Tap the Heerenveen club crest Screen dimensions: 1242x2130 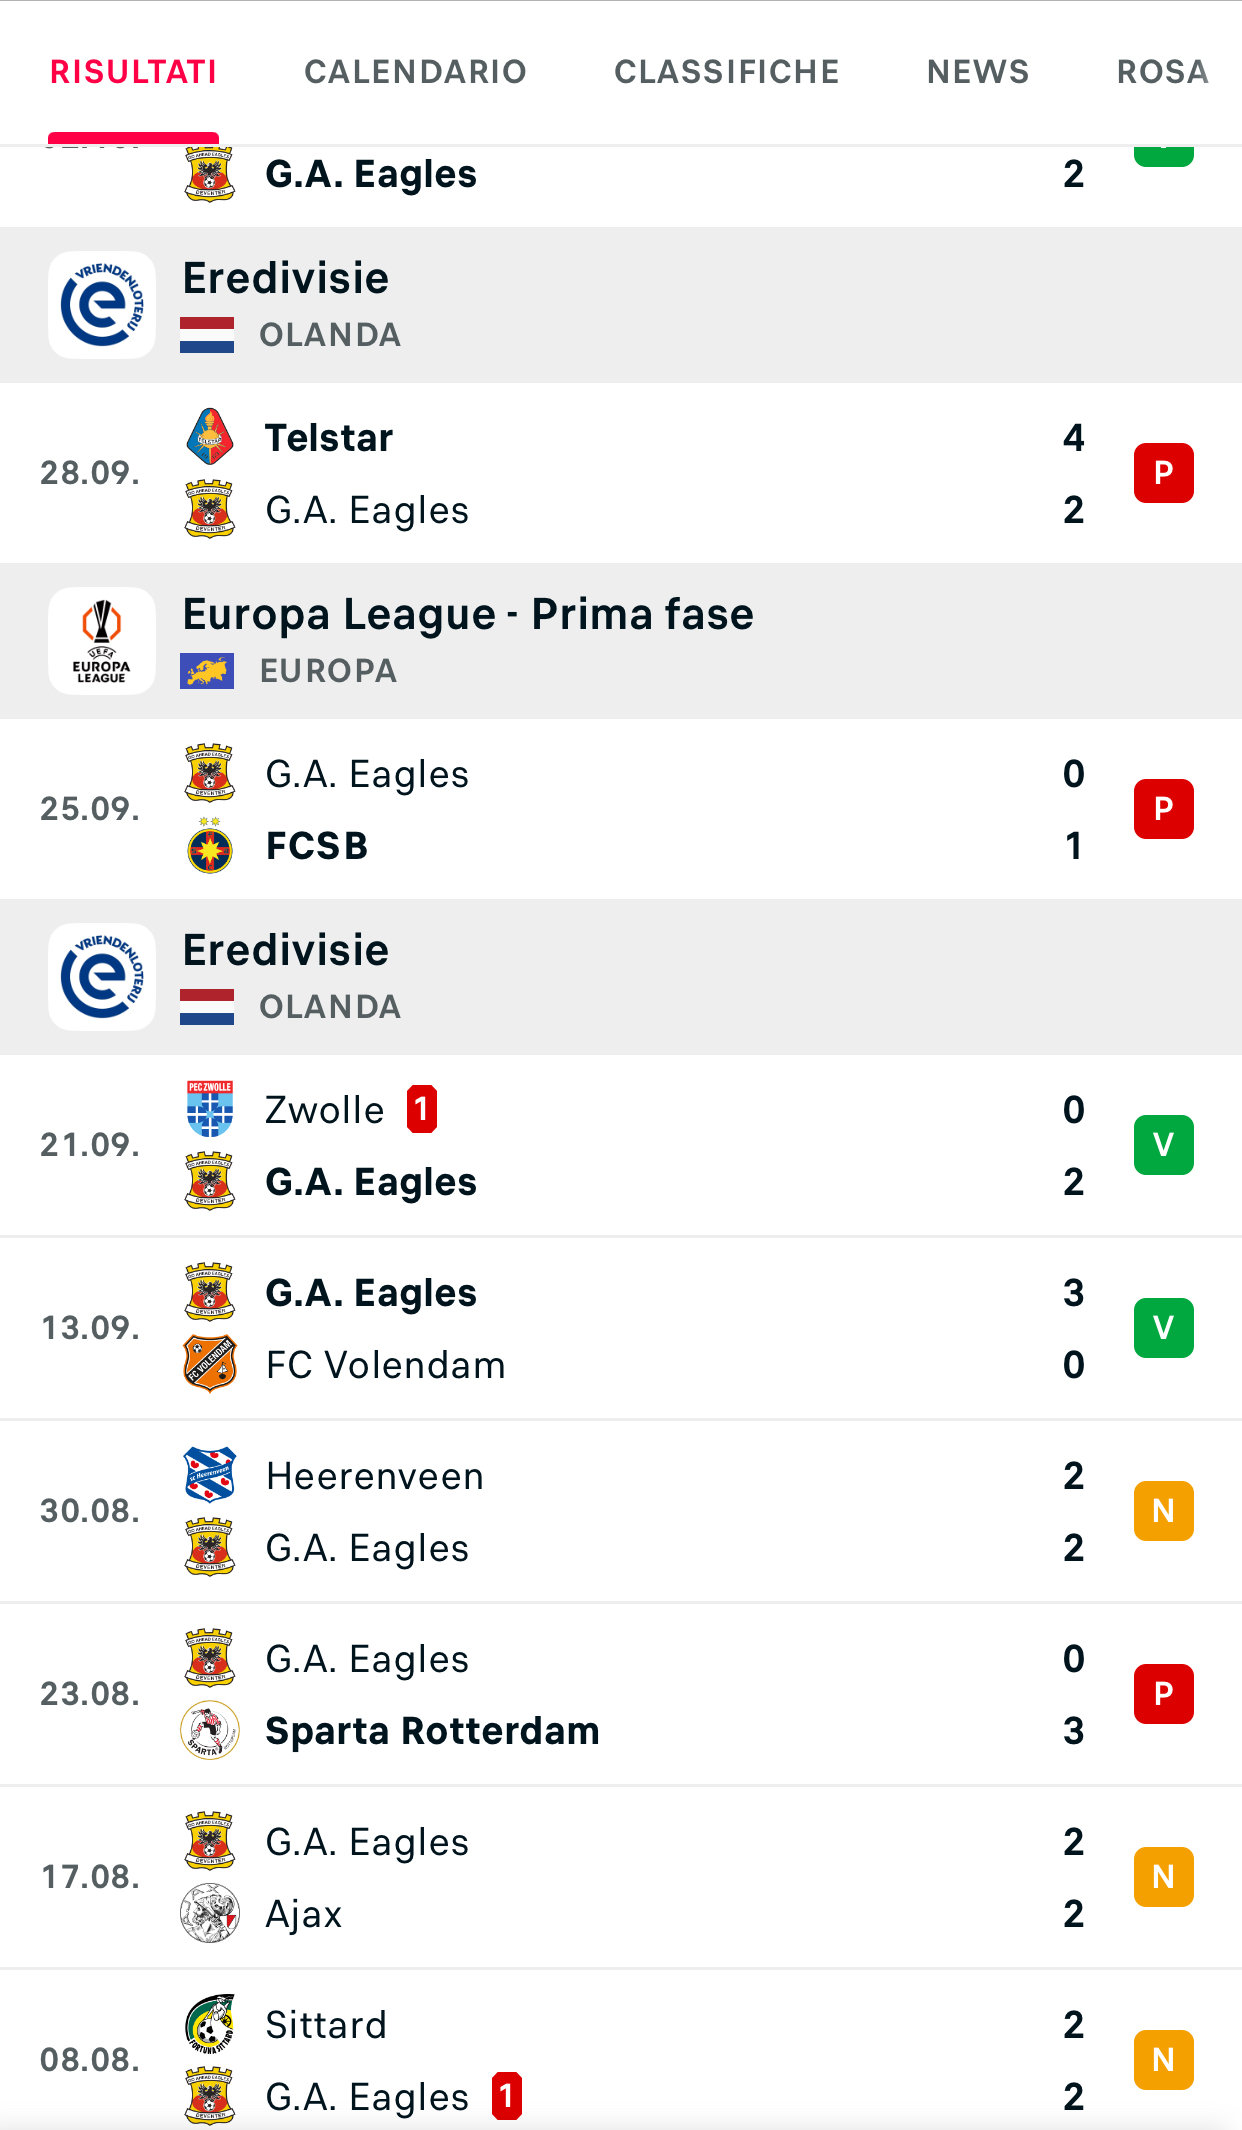click(x=210, y=1476)
